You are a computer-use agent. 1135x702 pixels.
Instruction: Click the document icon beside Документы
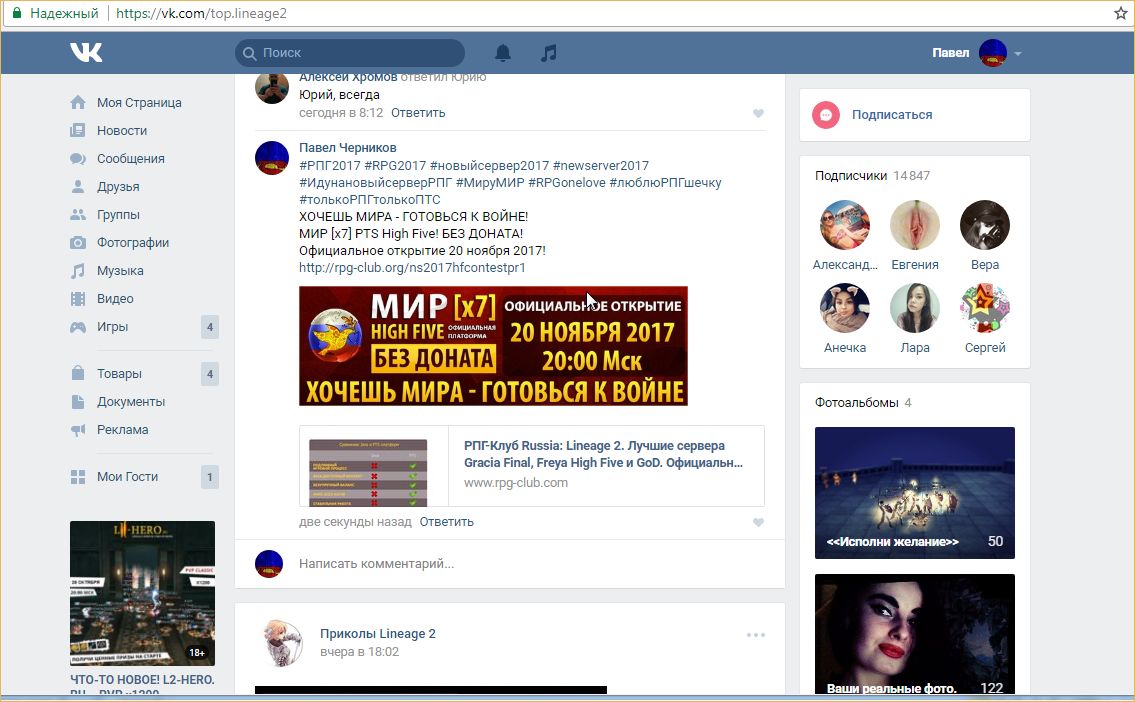point(77,402)
